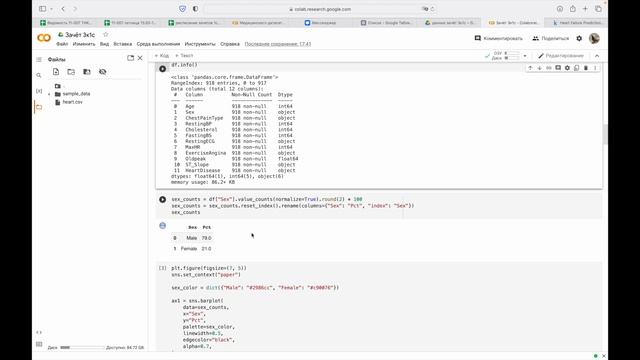Open the Изменить menu
The height and width of the screenshot is (360, 640).
coord(84,44)
